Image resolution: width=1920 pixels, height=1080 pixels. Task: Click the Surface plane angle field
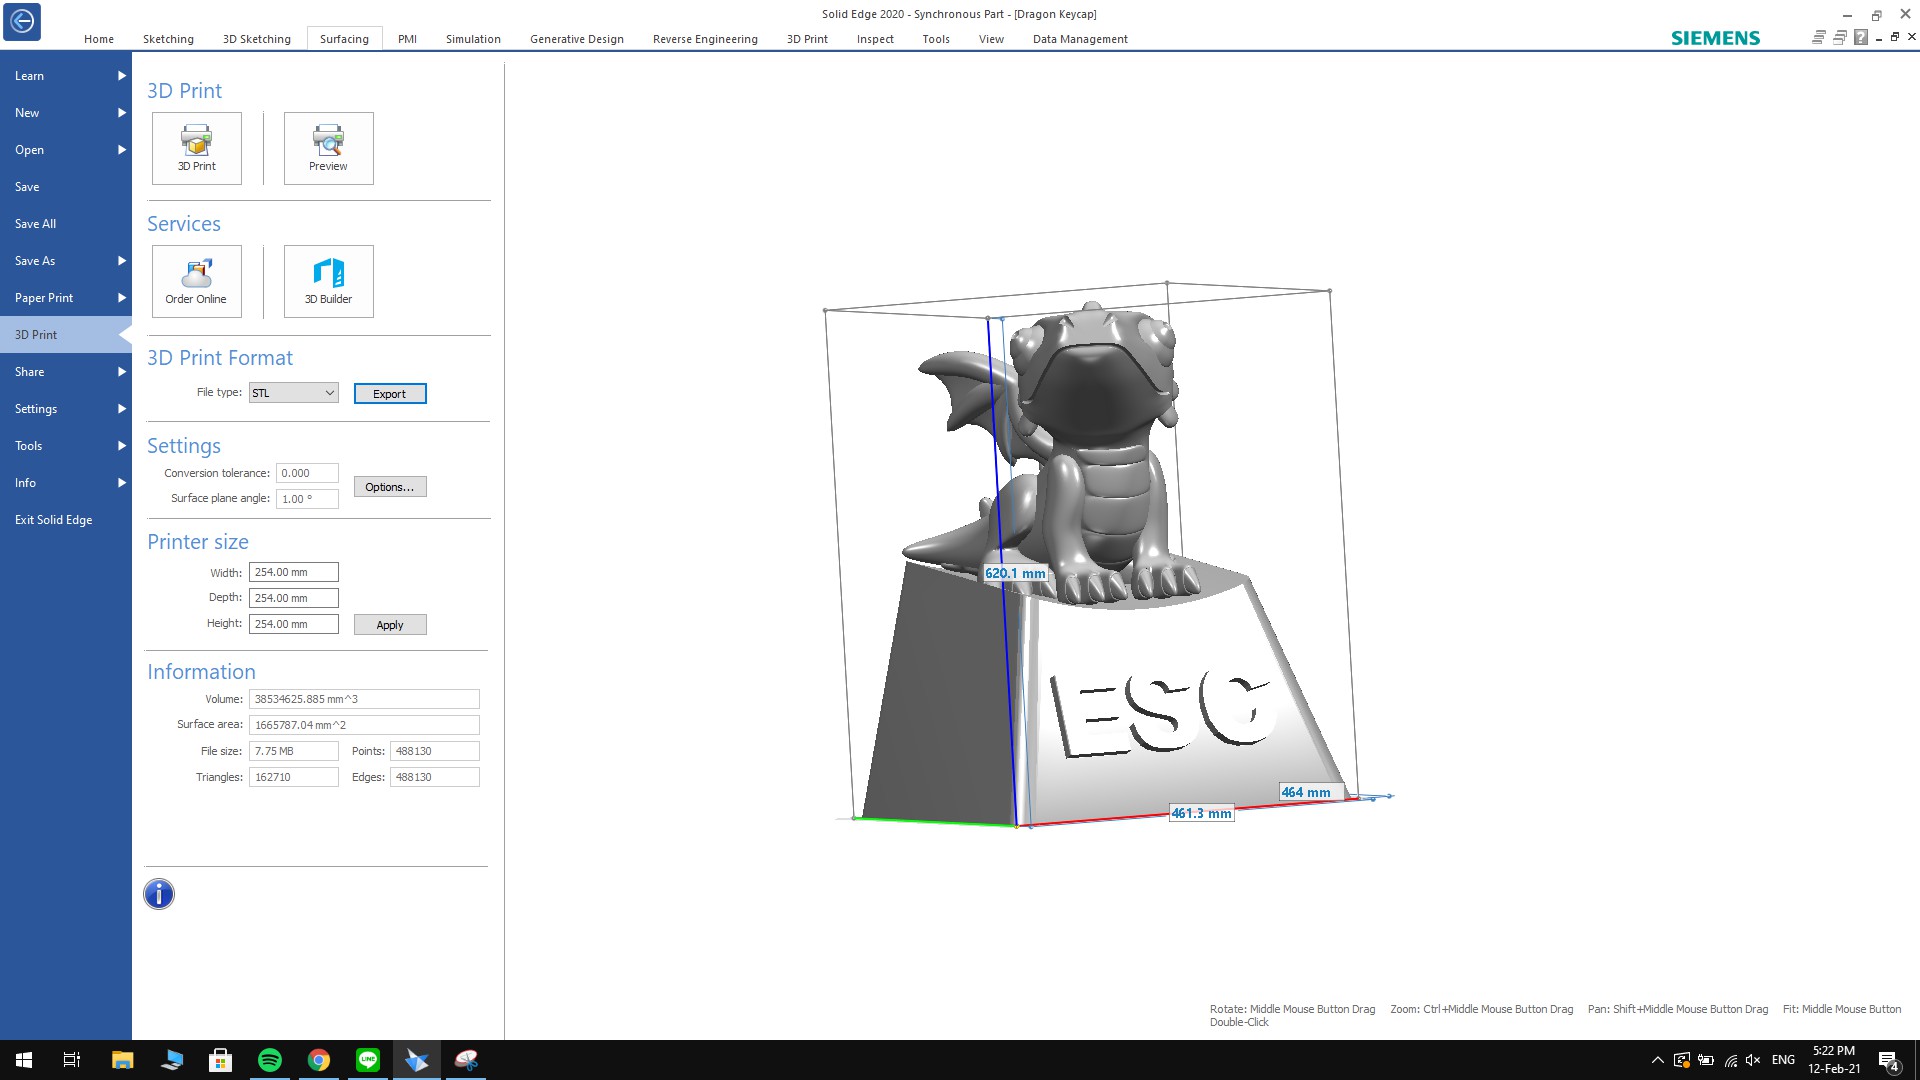307,499
